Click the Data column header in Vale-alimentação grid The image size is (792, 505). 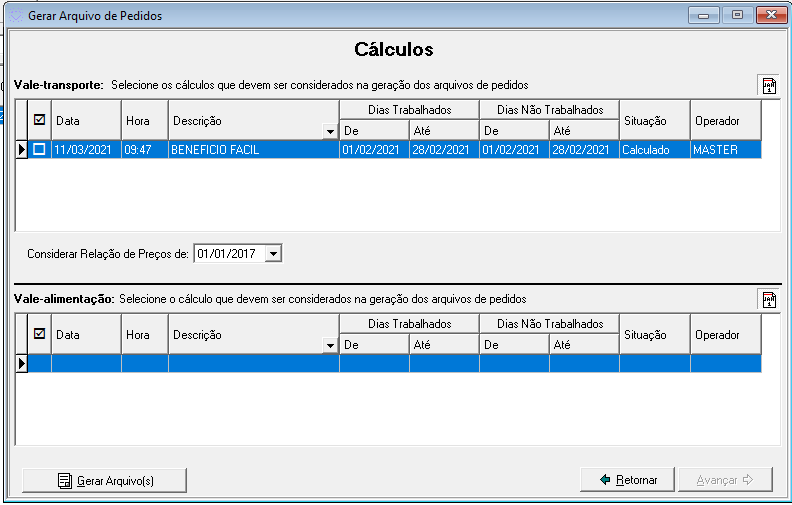(86, 335)
